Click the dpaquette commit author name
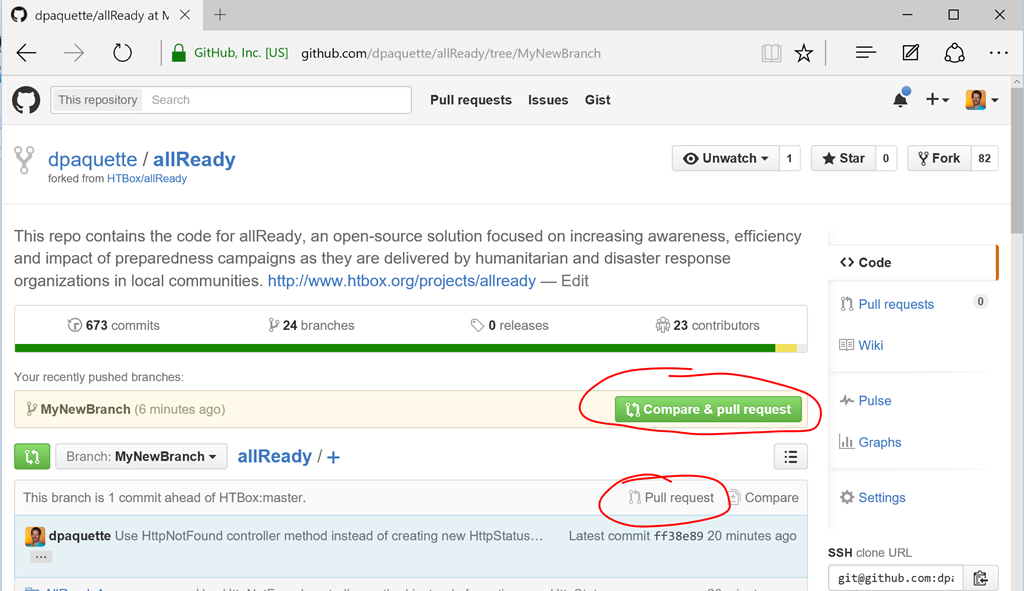The height and width of the screenshot is (591, 1024). [80, 536]
